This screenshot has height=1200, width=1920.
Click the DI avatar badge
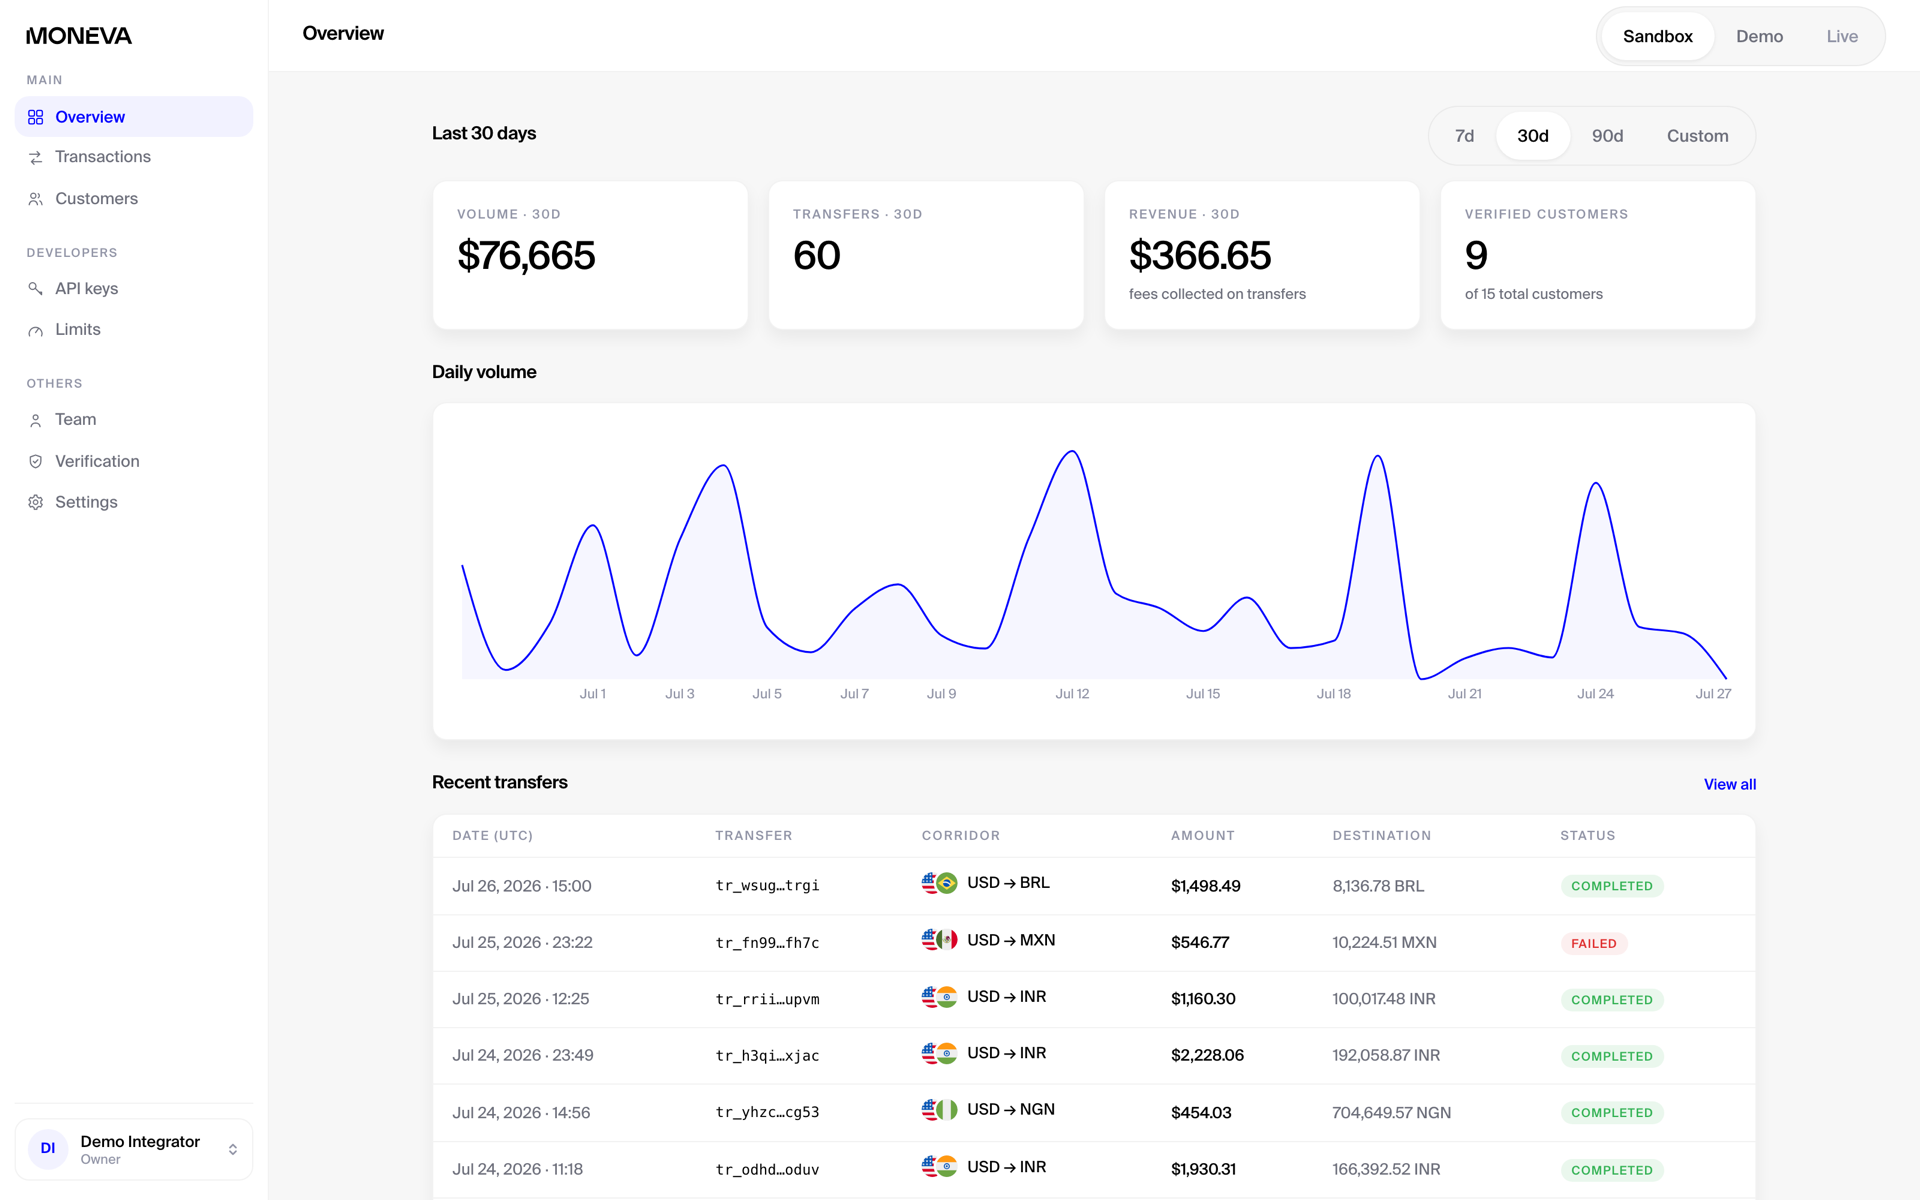(48, 1149)
